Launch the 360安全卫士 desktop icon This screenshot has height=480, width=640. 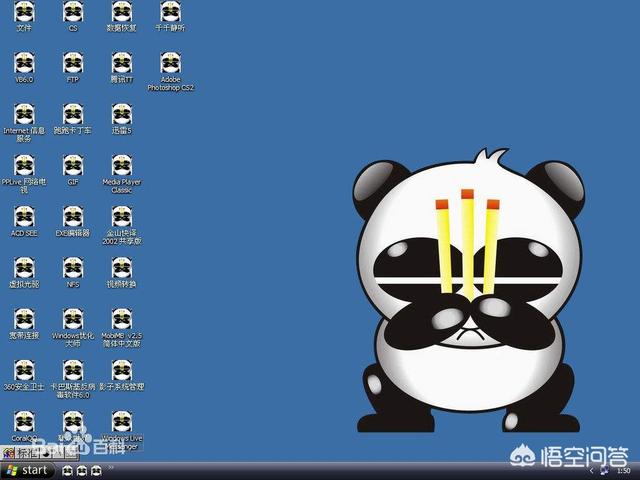point(24,370)
